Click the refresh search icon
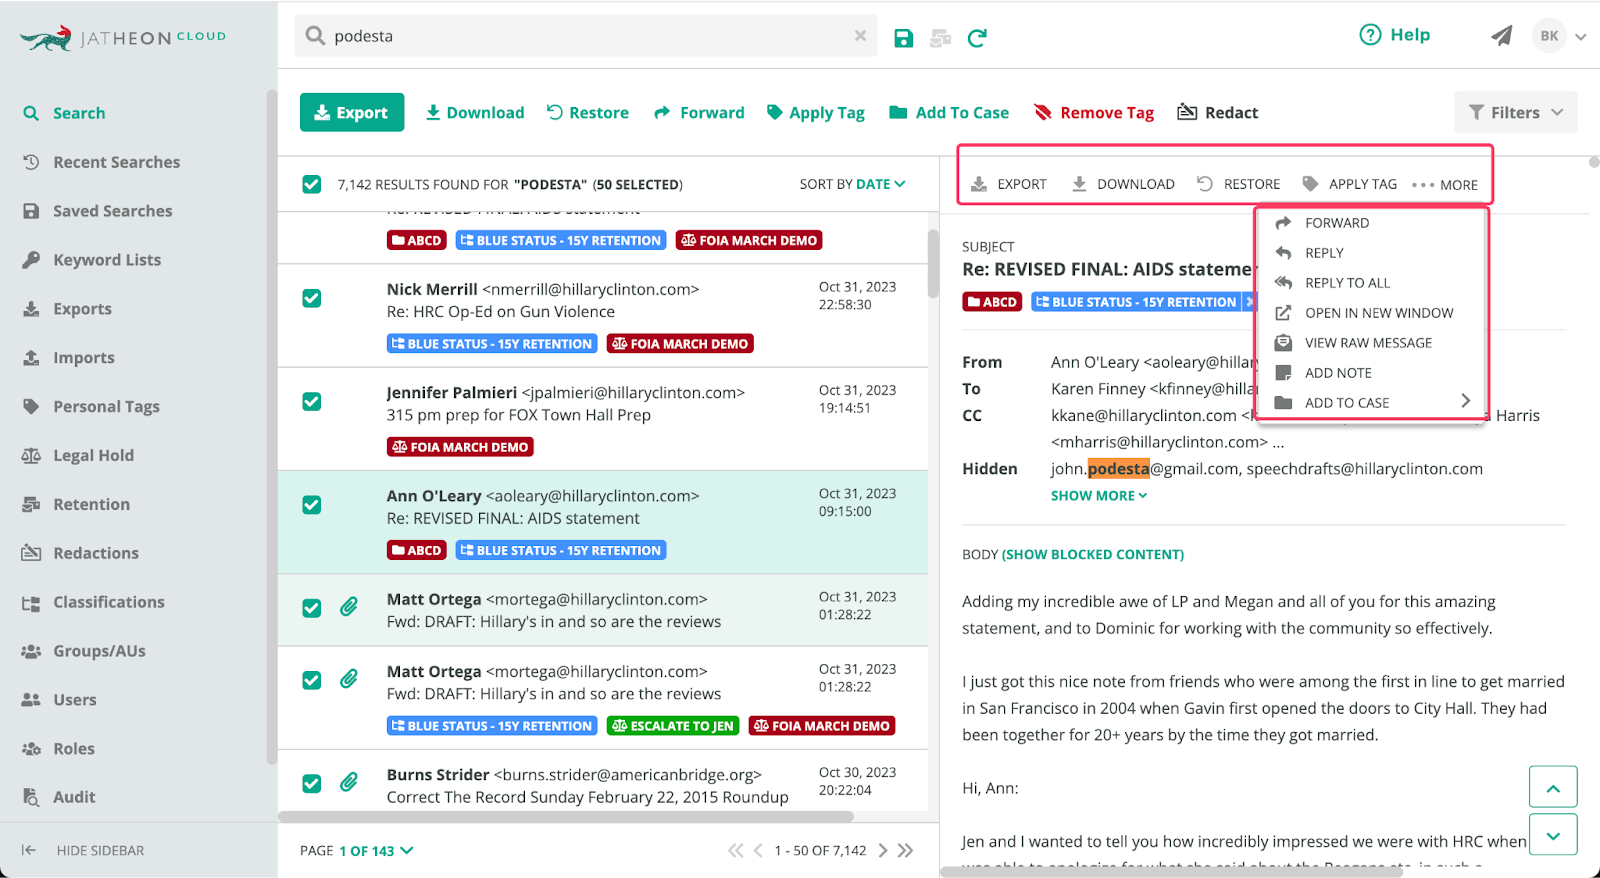This screenshot has width=1600, height=878. pos(977,38)
